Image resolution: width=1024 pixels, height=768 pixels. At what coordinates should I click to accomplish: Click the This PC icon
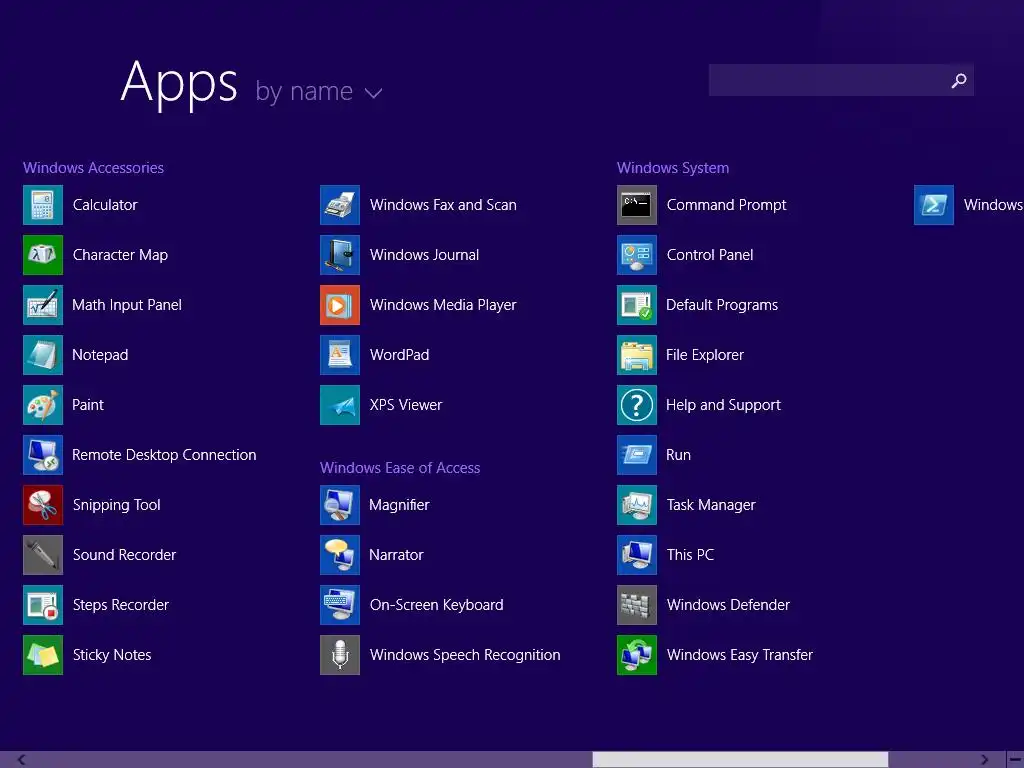pos(637,555)
